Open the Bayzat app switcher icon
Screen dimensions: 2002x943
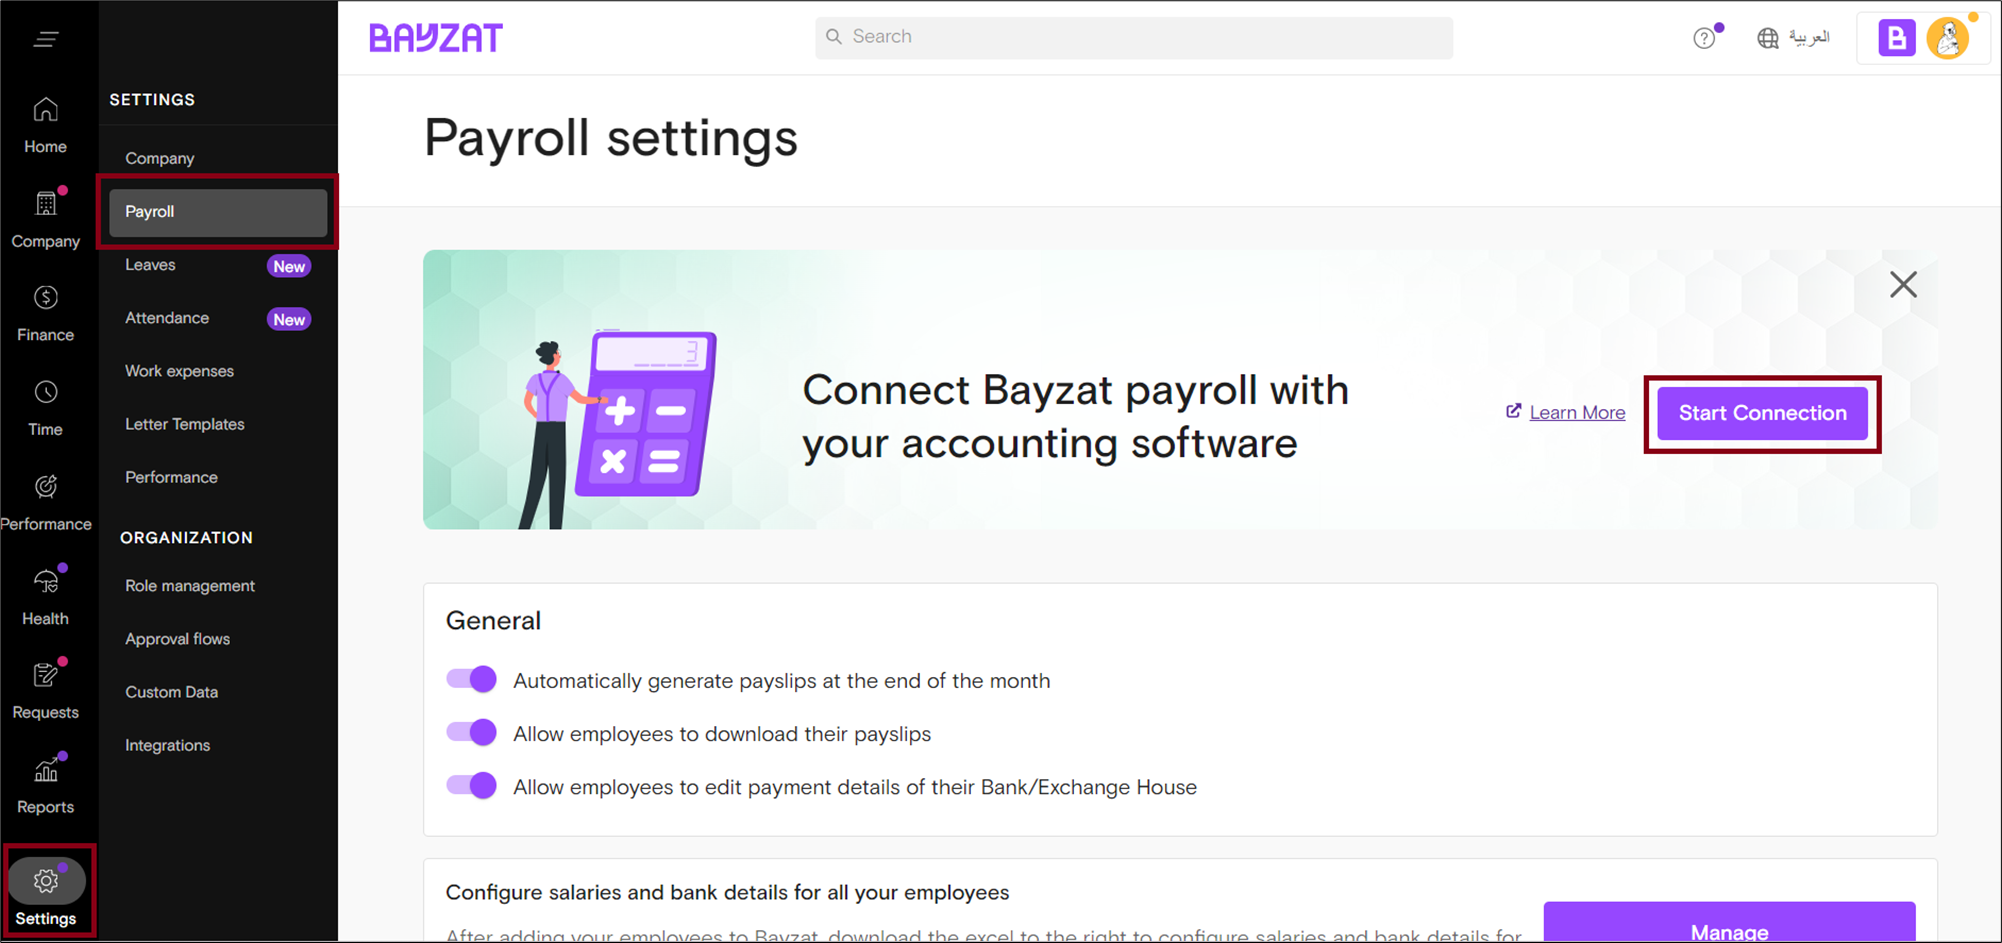pyautogui.click(x=1896, y=38)
